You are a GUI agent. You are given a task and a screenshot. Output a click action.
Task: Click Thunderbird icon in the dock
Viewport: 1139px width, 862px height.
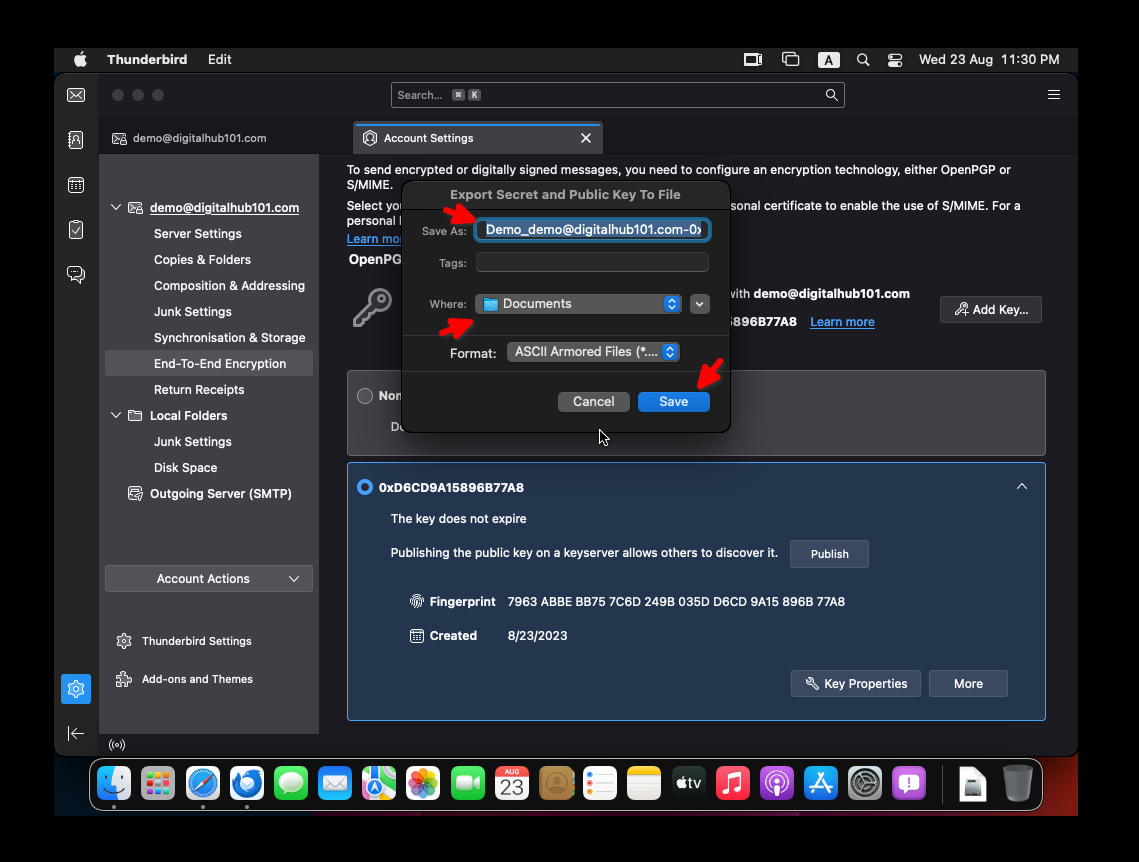click(x=247, y=784)
